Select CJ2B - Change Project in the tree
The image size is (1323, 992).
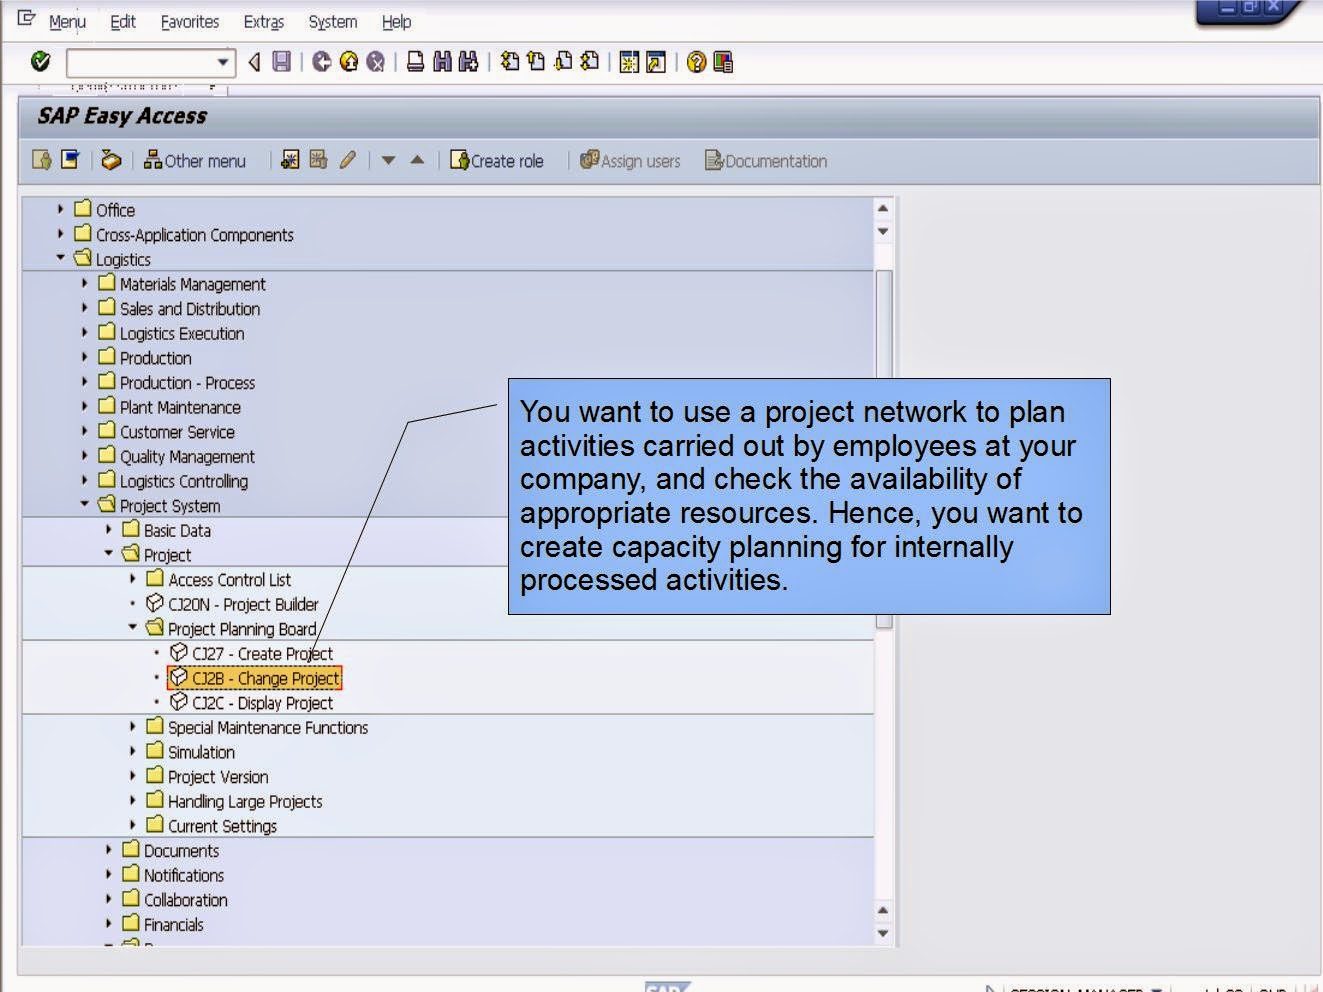[x=258, y=678]
